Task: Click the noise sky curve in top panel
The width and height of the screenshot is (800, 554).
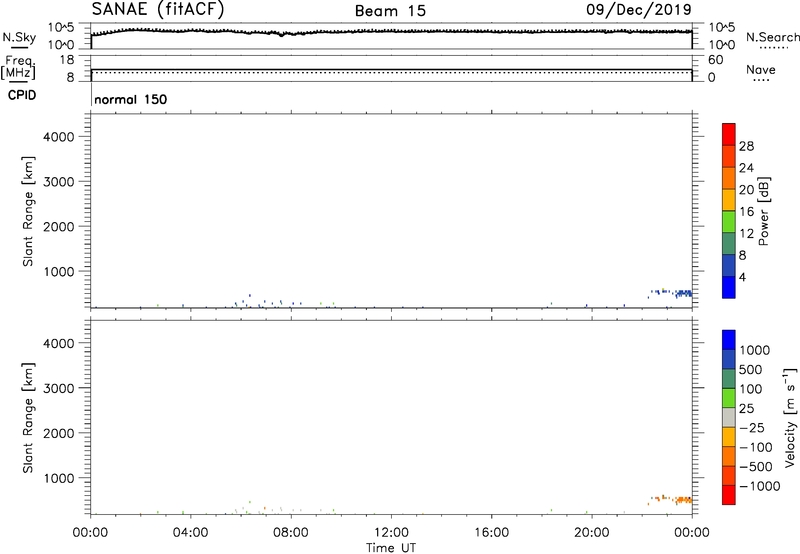Action: point(391,32)
